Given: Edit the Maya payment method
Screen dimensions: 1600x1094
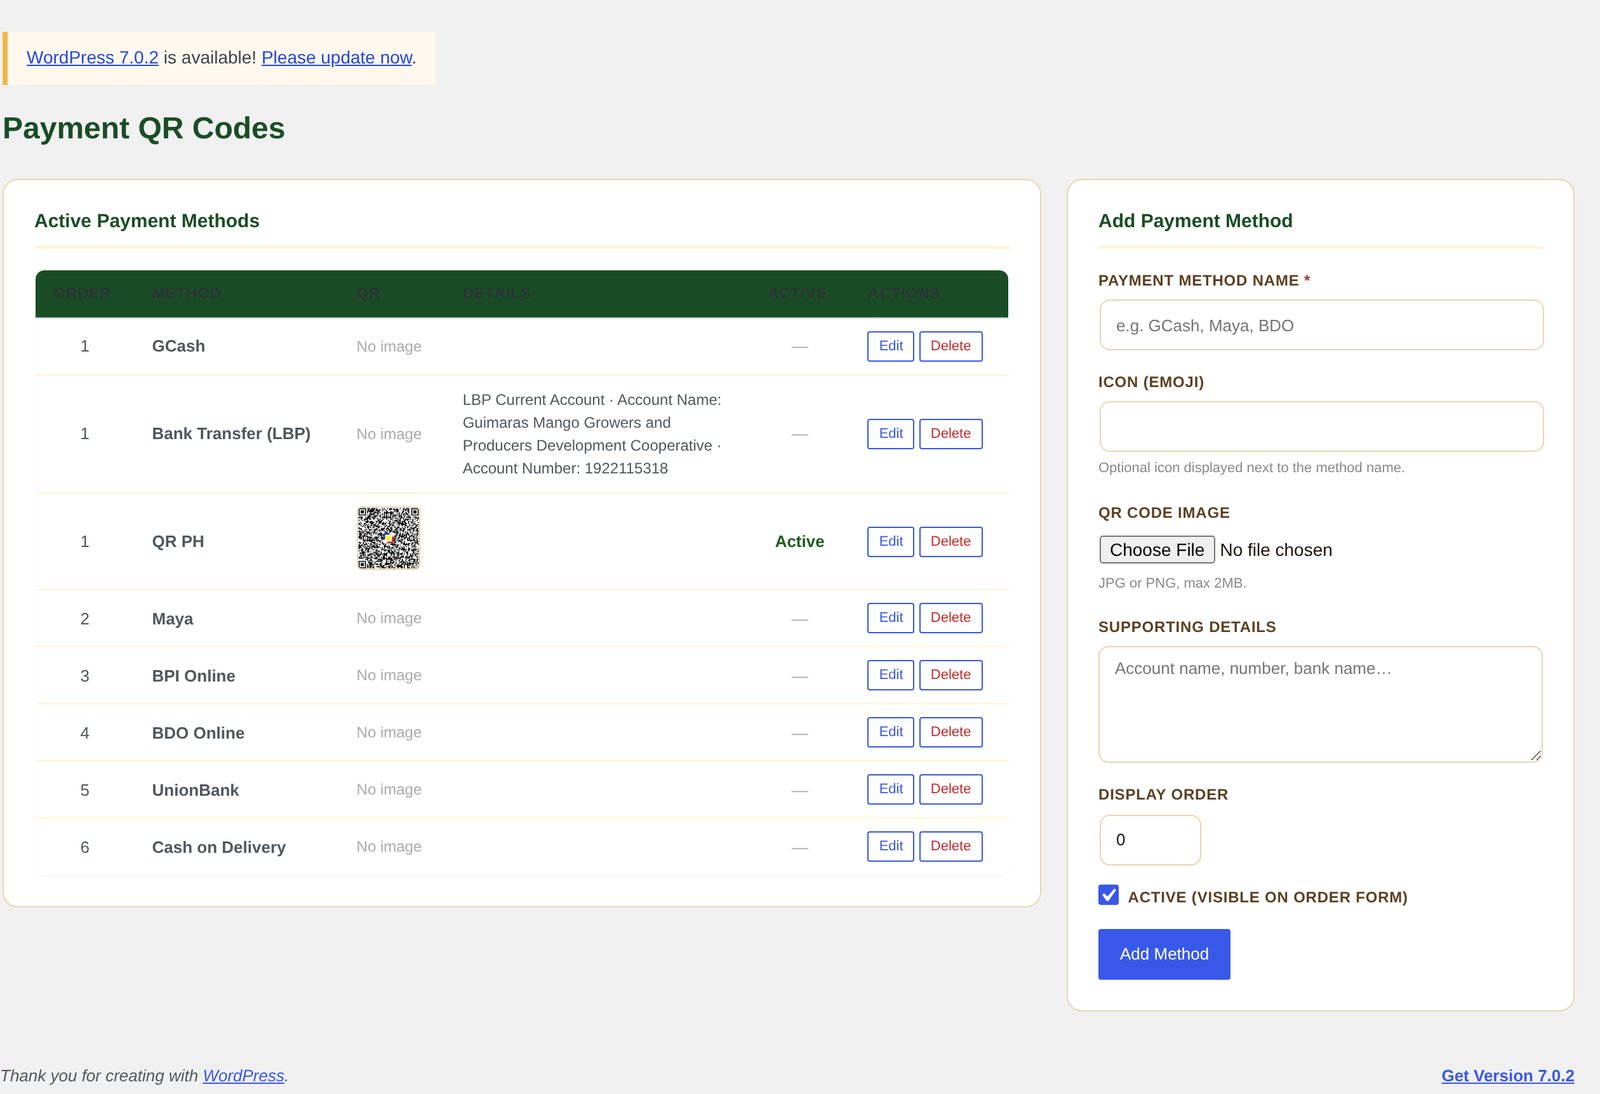Looking at the screenshot, I should [890, 618].
